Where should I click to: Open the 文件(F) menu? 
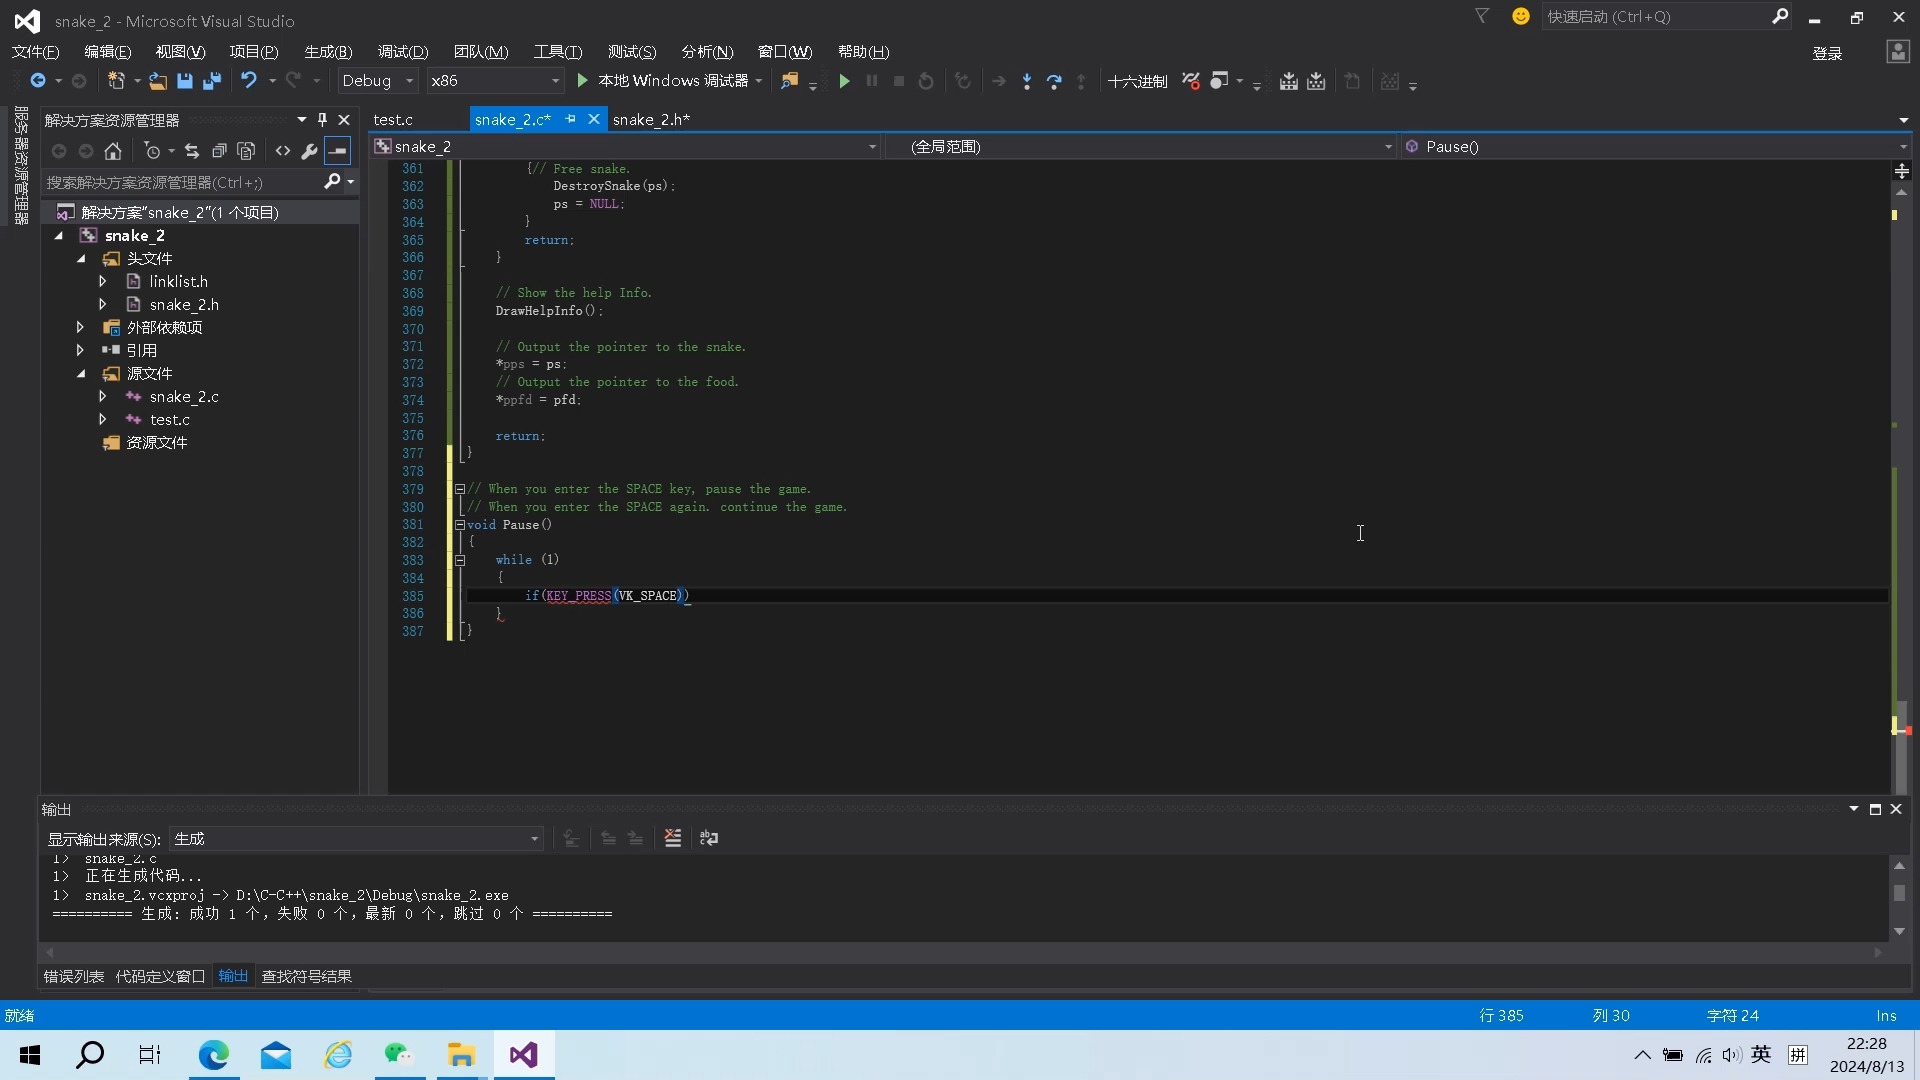pos(35,52)
